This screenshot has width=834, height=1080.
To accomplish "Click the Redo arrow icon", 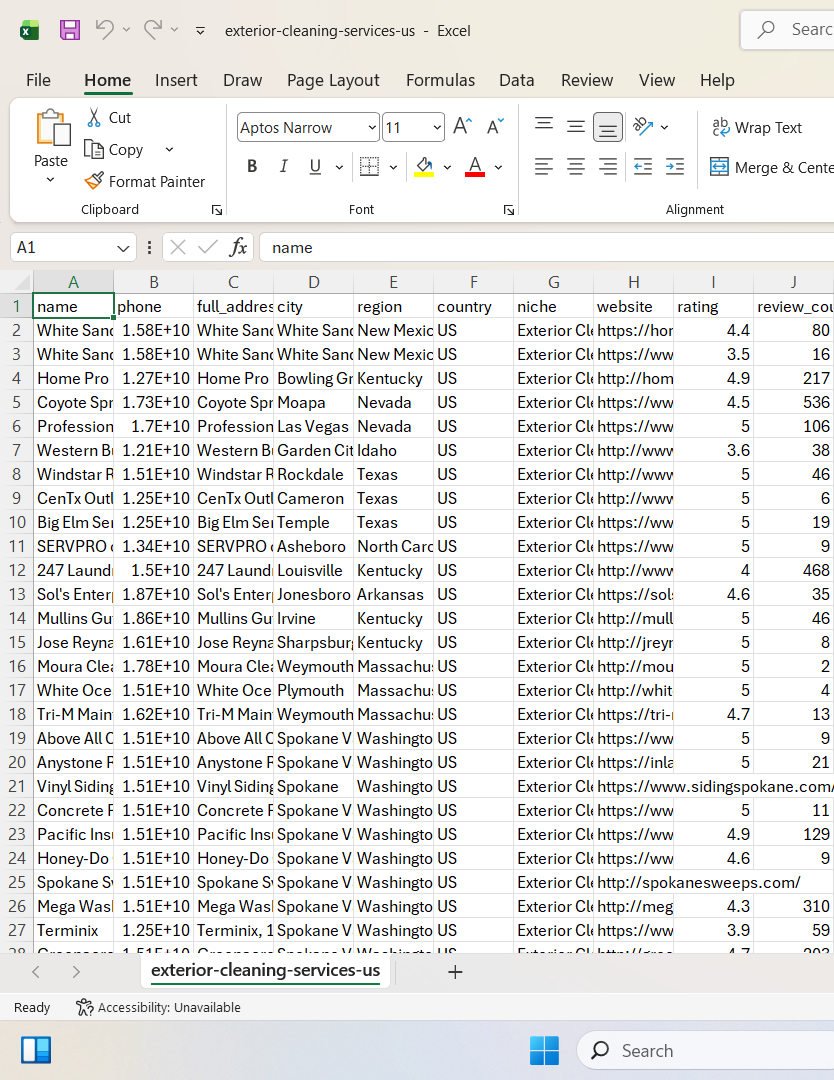I will pos(153,30).
